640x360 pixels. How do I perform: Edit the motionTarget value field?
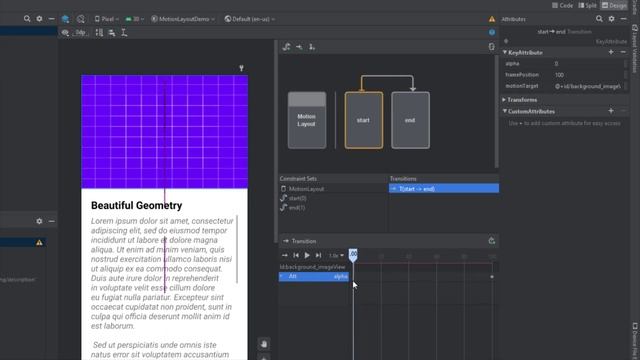[588, 86]
